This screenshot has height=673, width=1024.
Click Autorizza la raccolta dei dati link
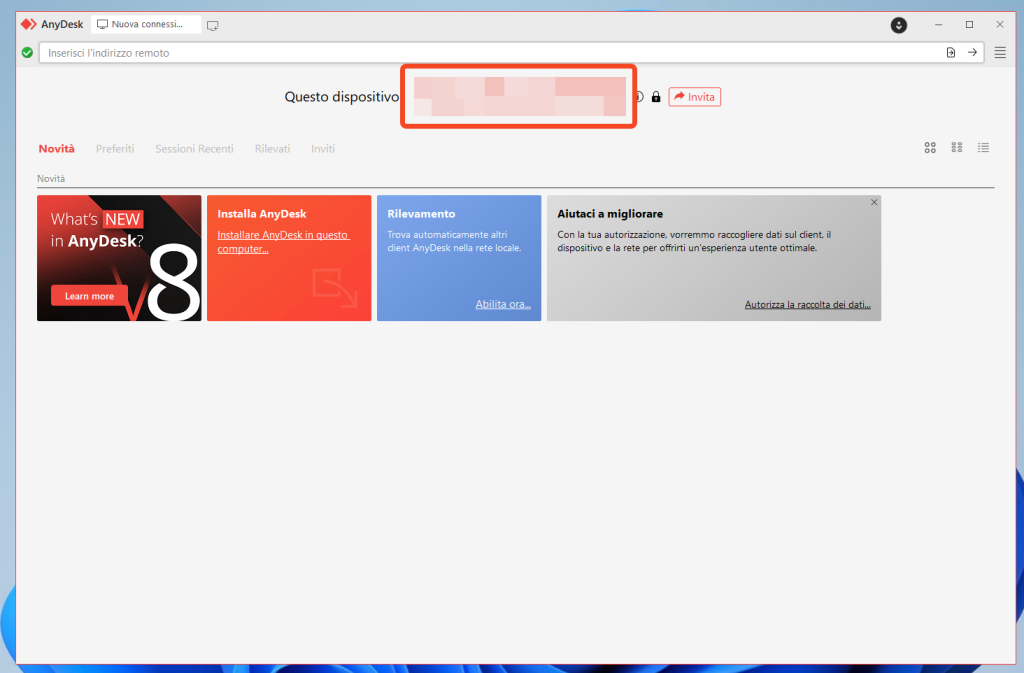coord(807,304)
